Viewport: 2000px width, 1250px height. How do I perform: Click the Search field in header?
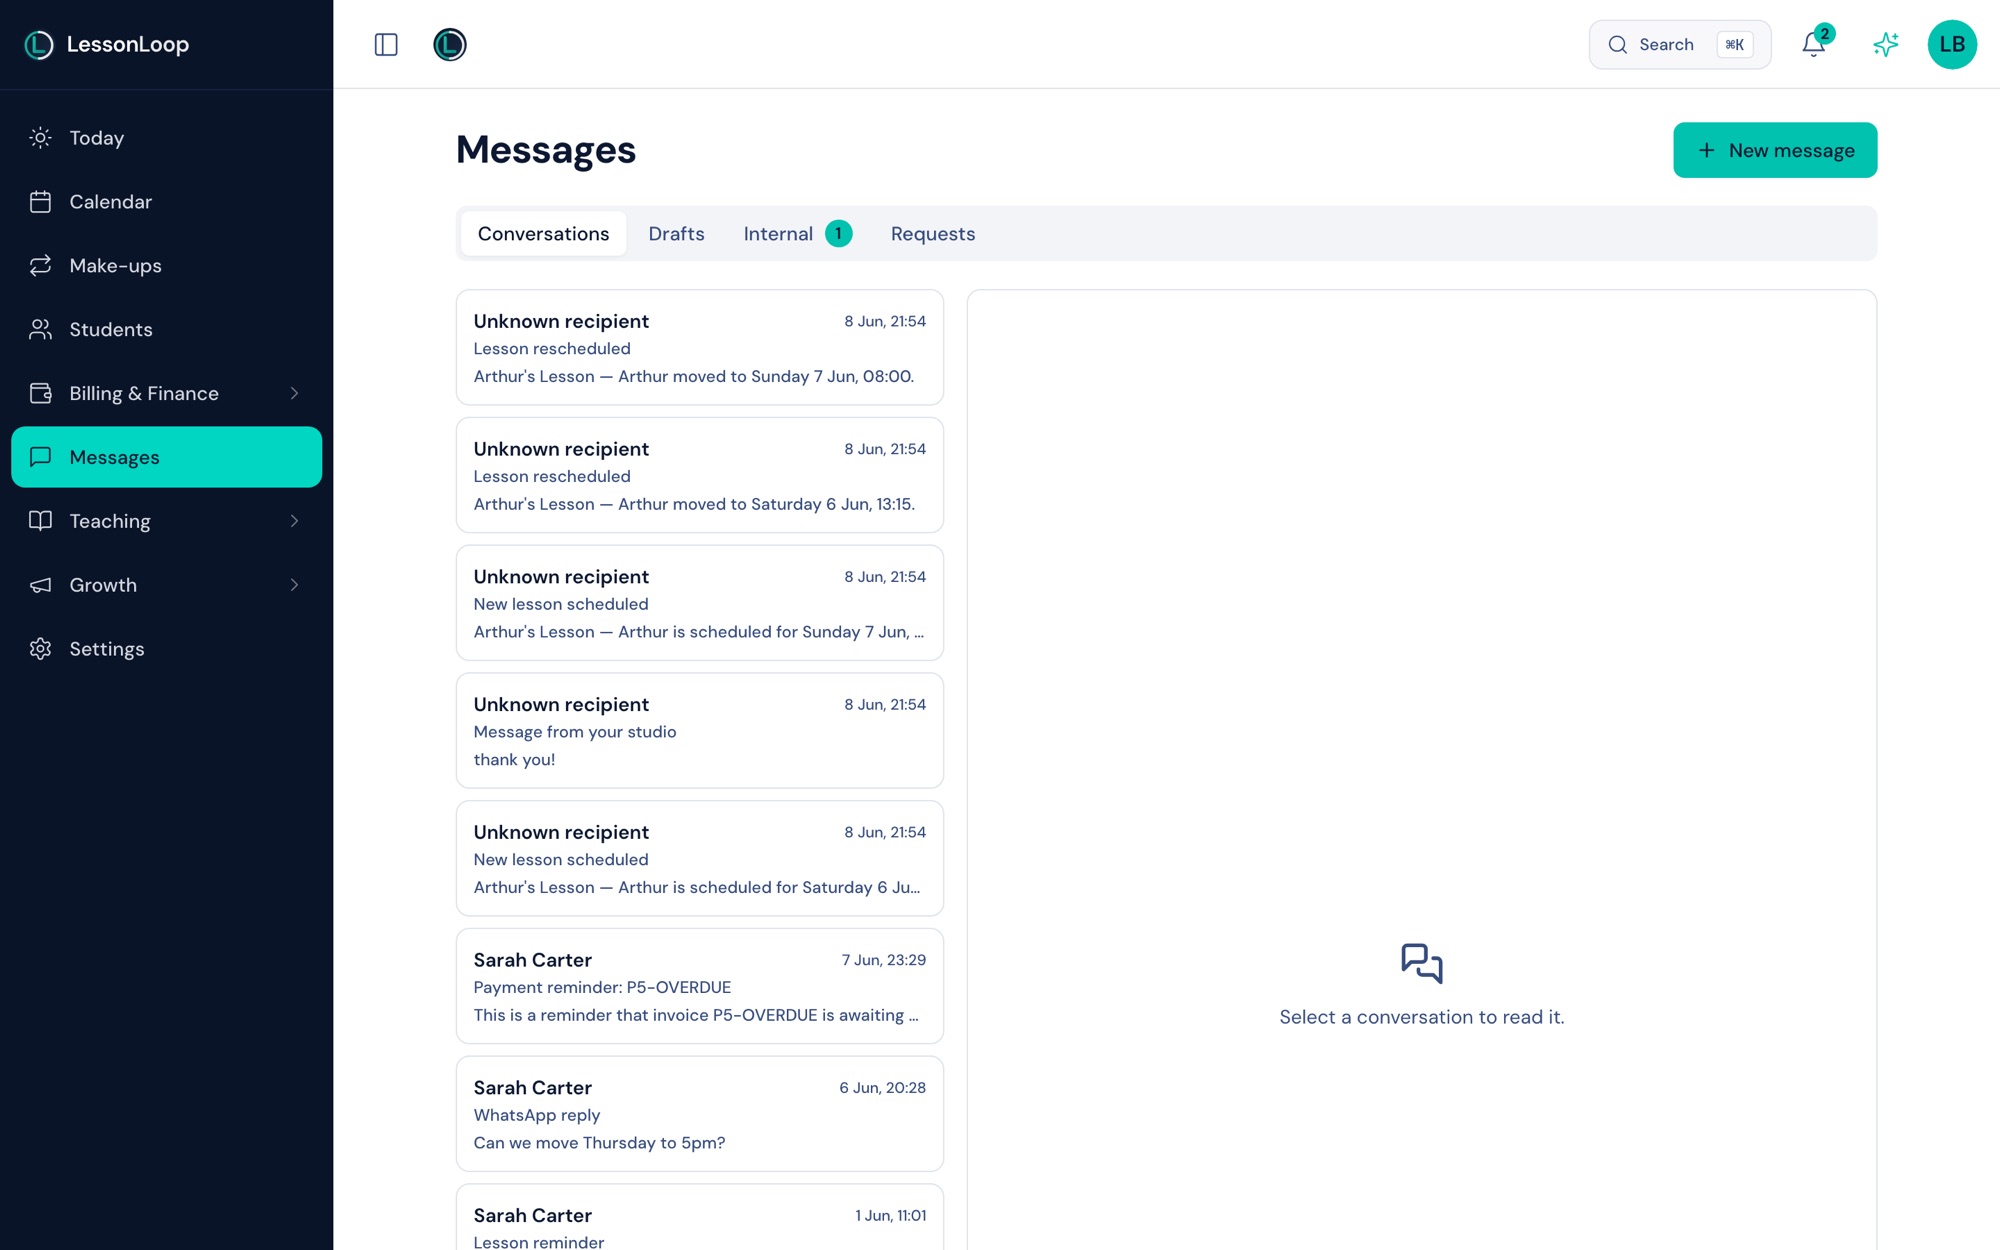(x=1680, y=44)
